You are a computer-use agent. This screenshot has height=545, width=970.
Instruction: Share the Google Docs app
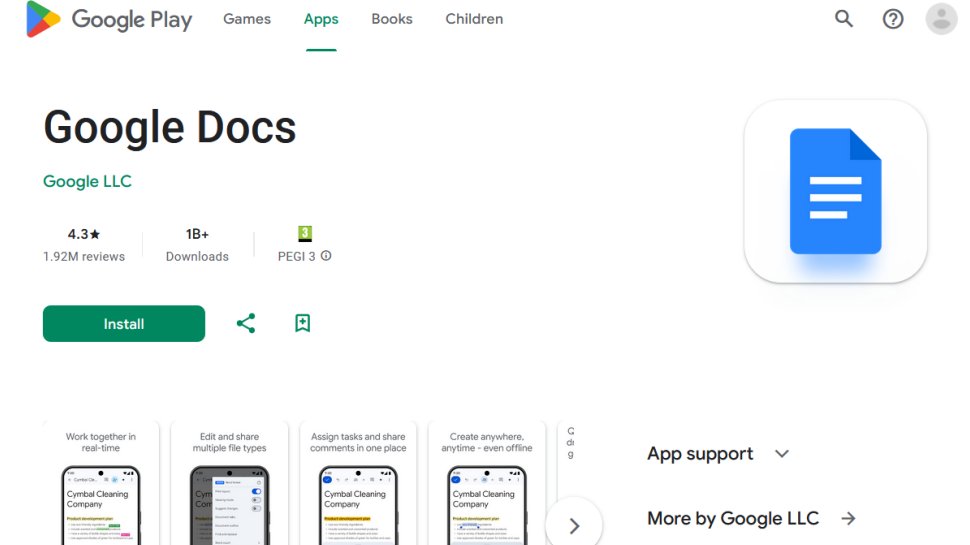tap(246, 323)
